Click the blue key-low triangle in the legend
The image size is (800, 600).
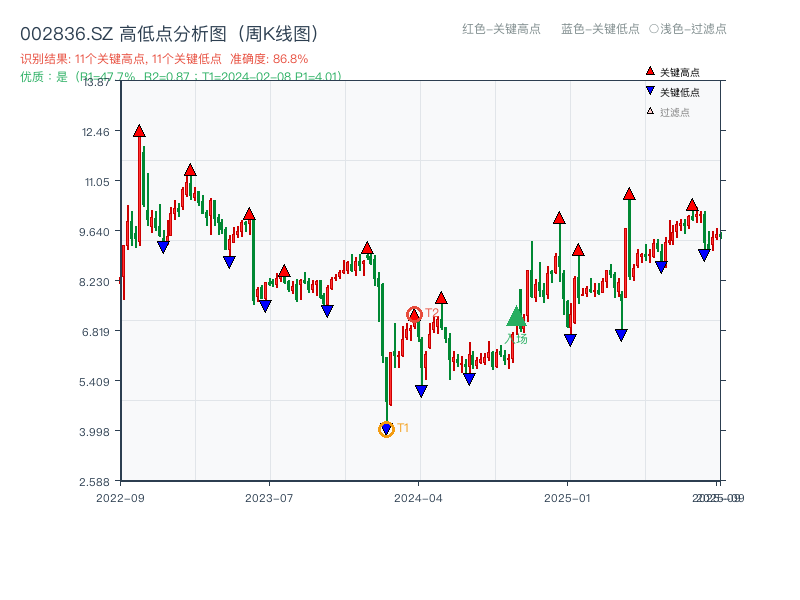pos(650,91)
